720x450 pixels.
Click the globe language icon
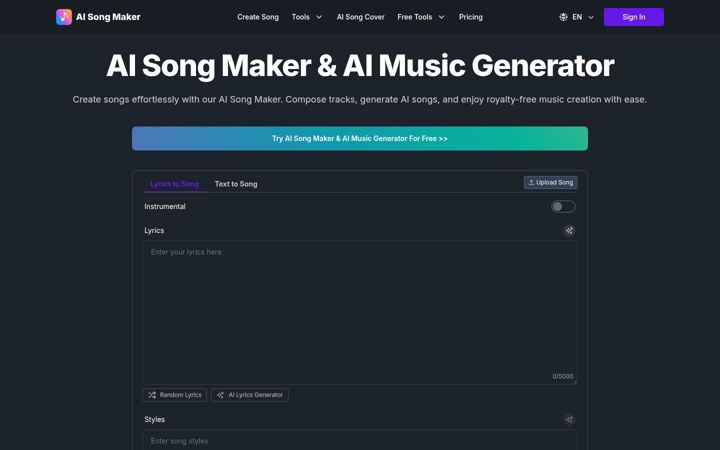(563, 17)
